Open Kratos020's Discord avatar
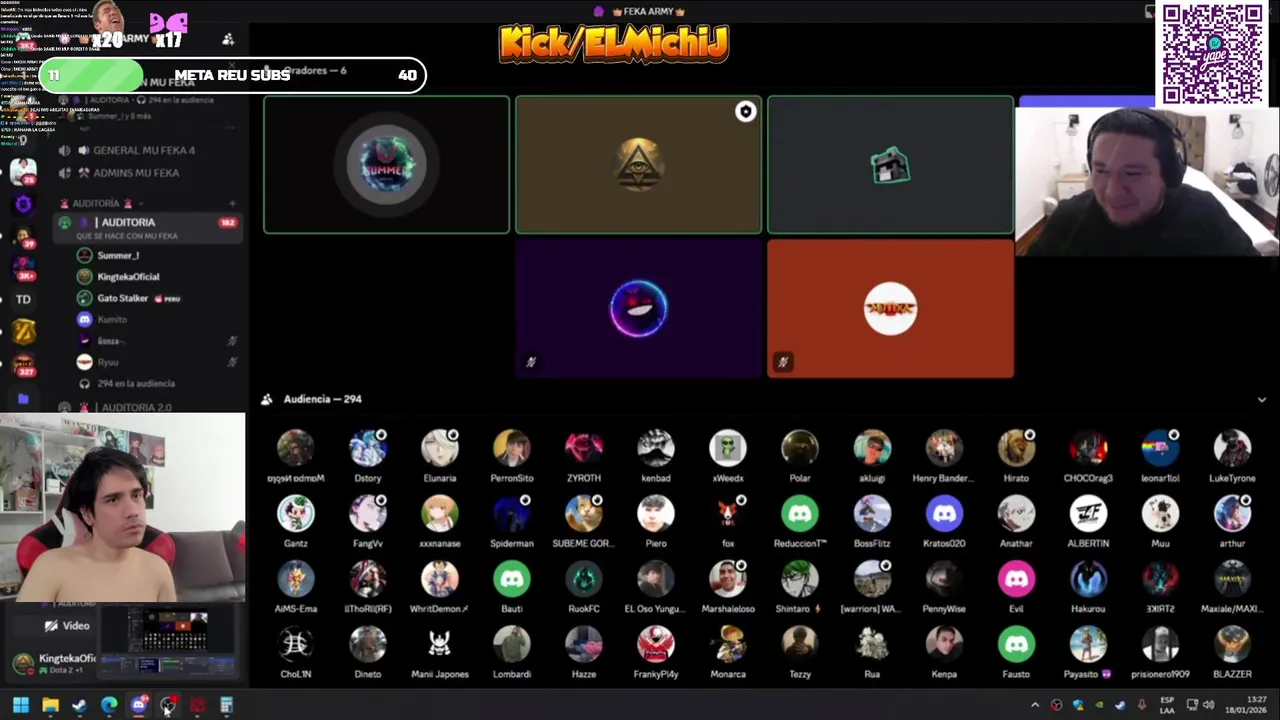Viewport: 1280px width, 720px height. coord(944,513)
